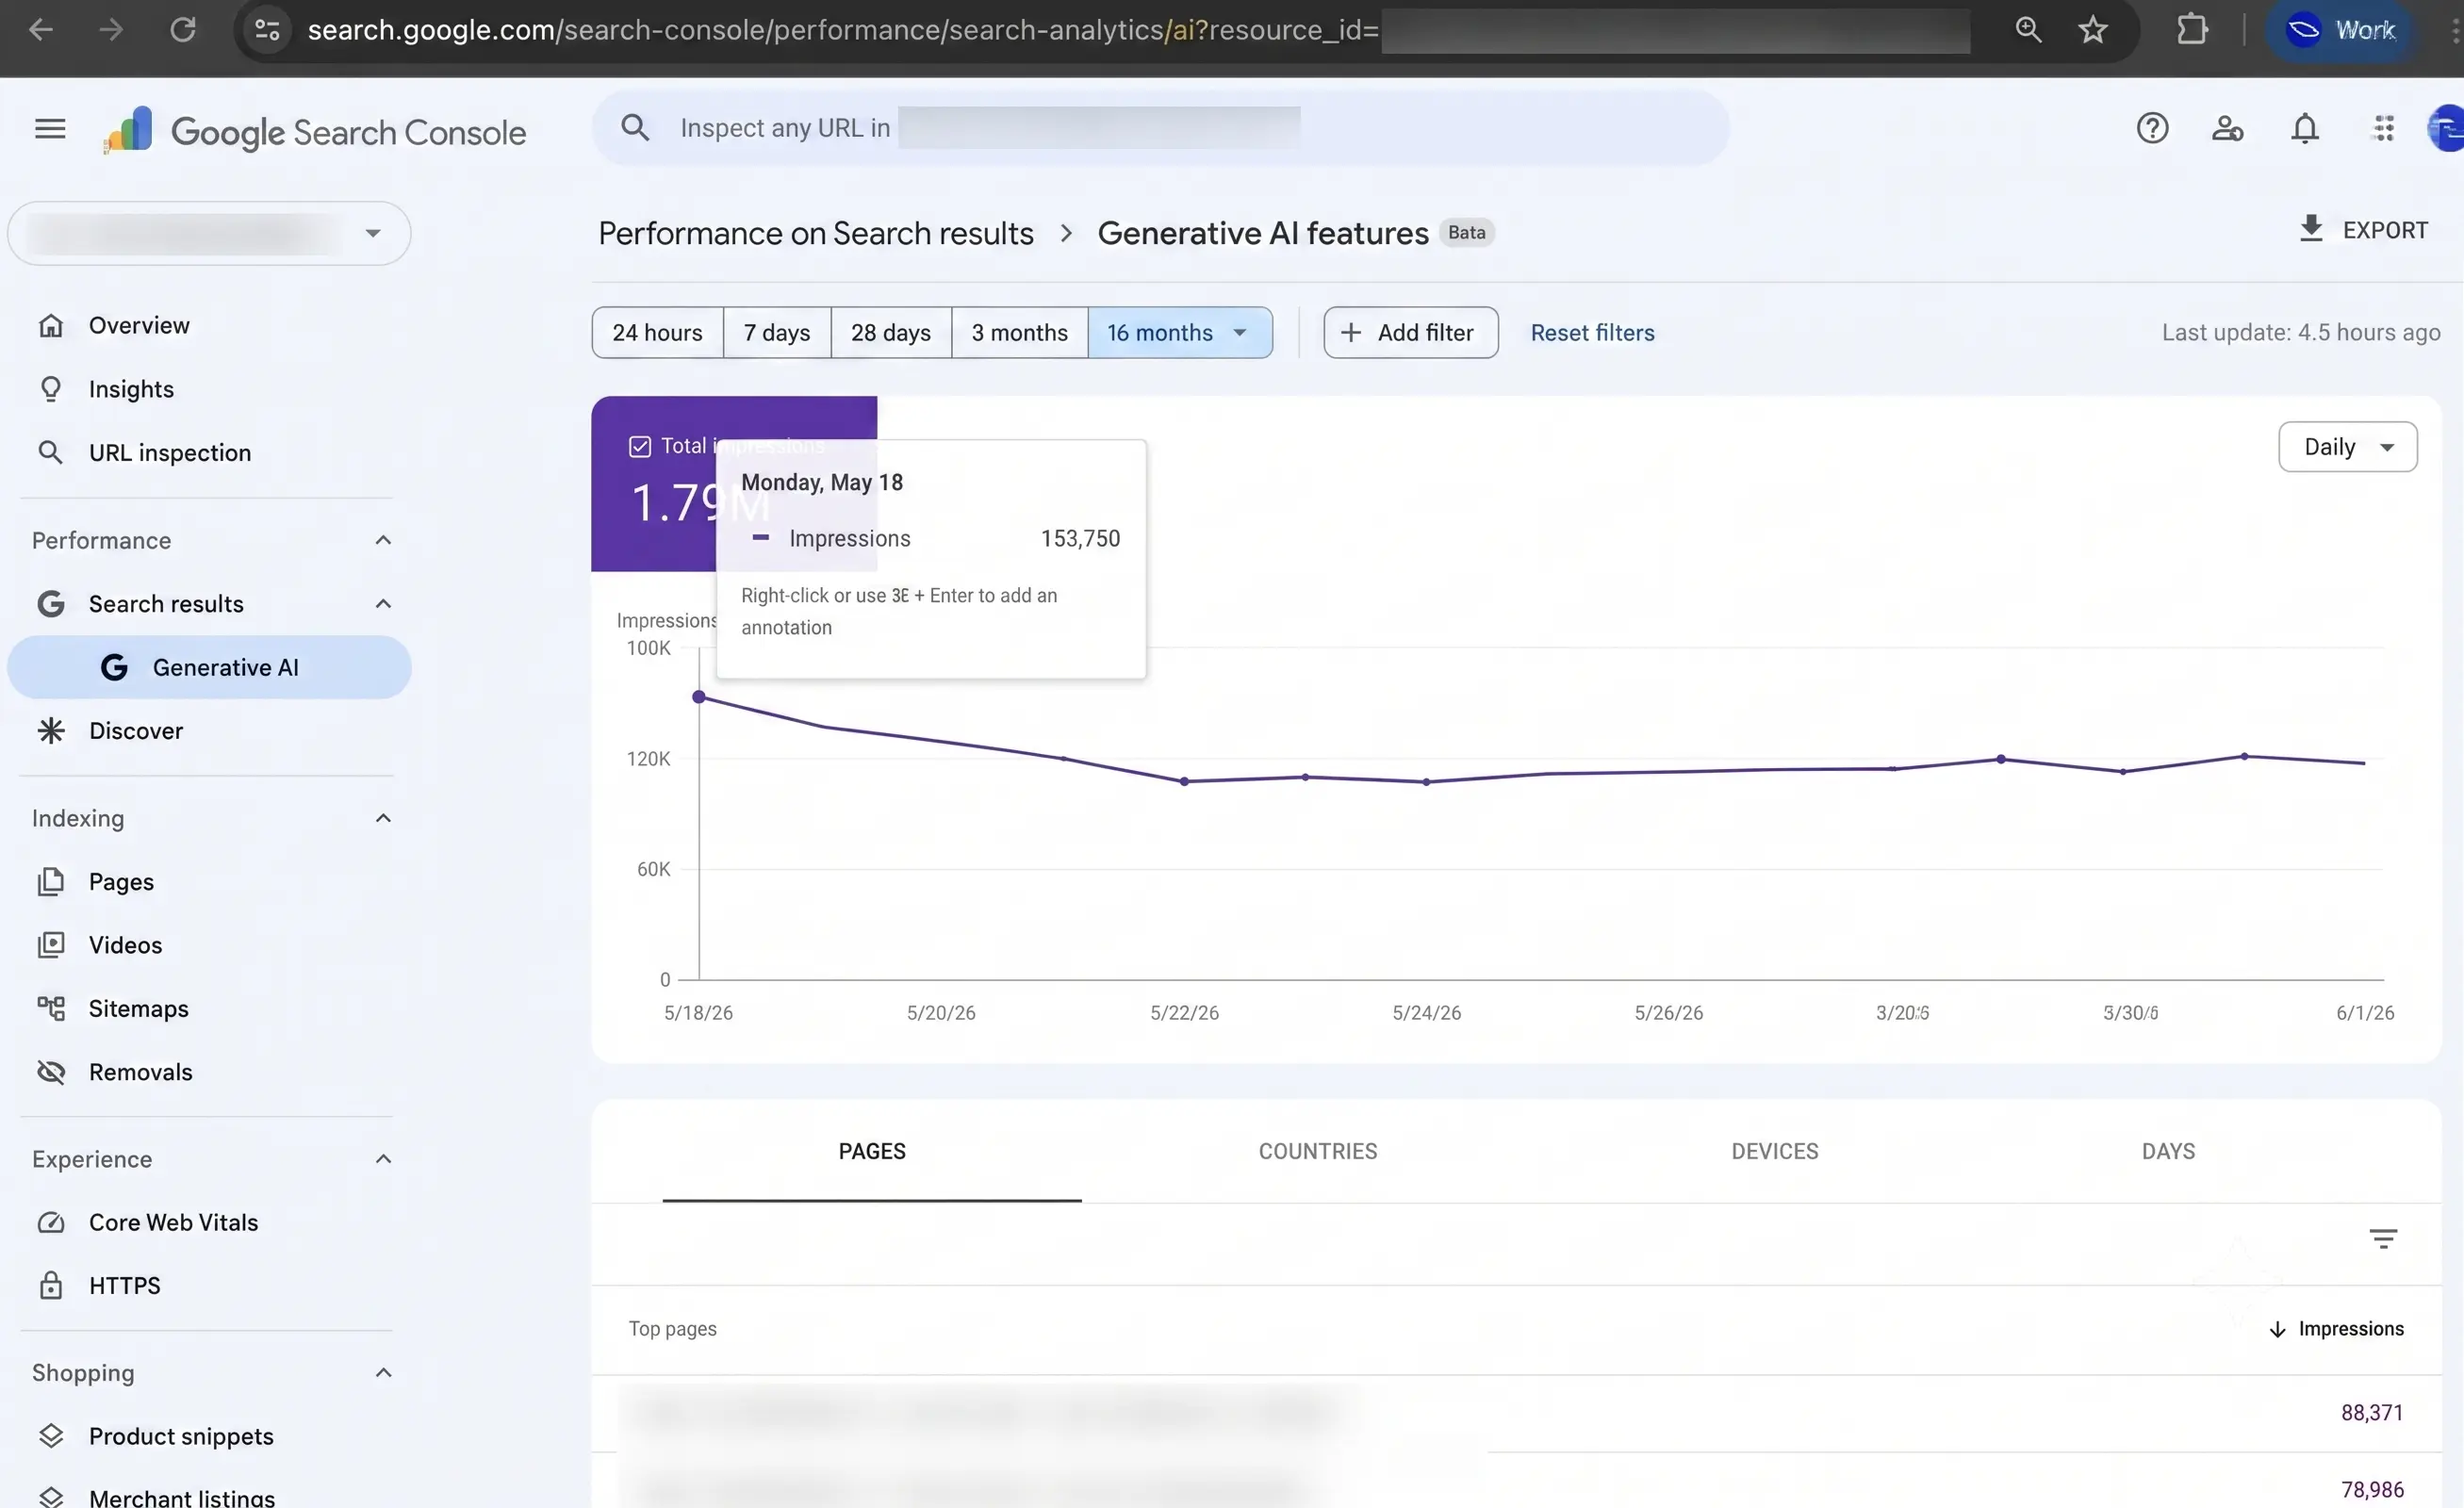Open the Help question mark icon
This screenshot has height=1508, width=2464.
click(x=2153, y=128)
